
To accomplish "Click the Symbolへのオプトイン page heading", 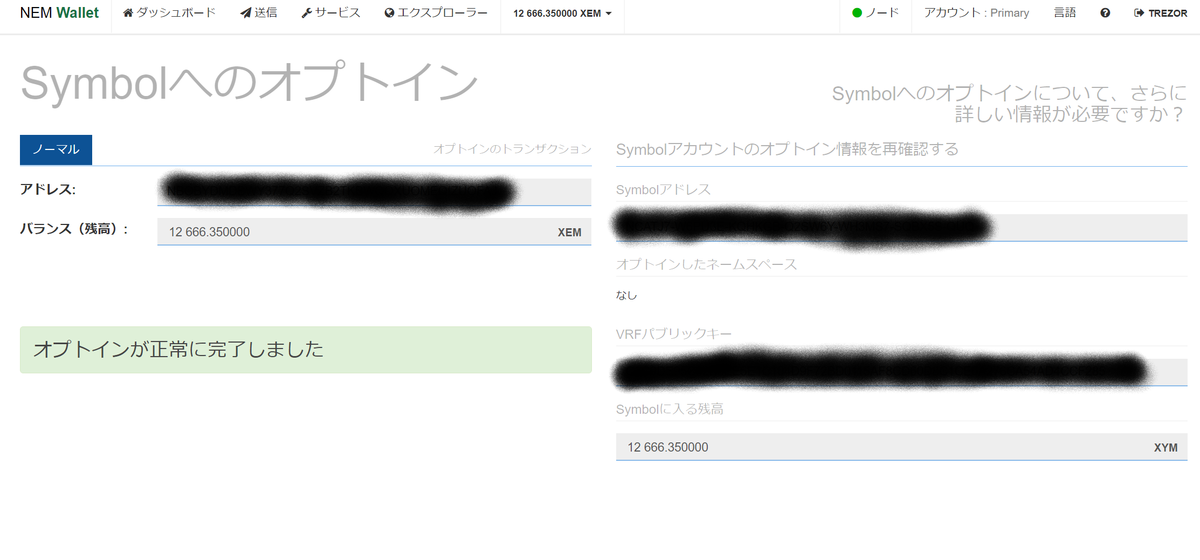I will [x=249, y=83].
